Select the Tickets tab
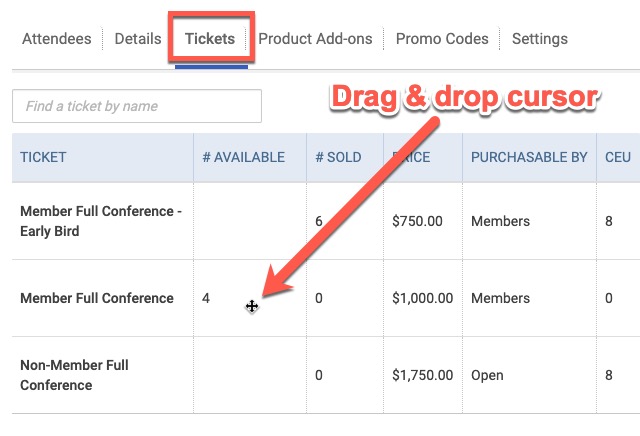Image resolution: width=640 pixels, height=436 pixels. [210, 39]
